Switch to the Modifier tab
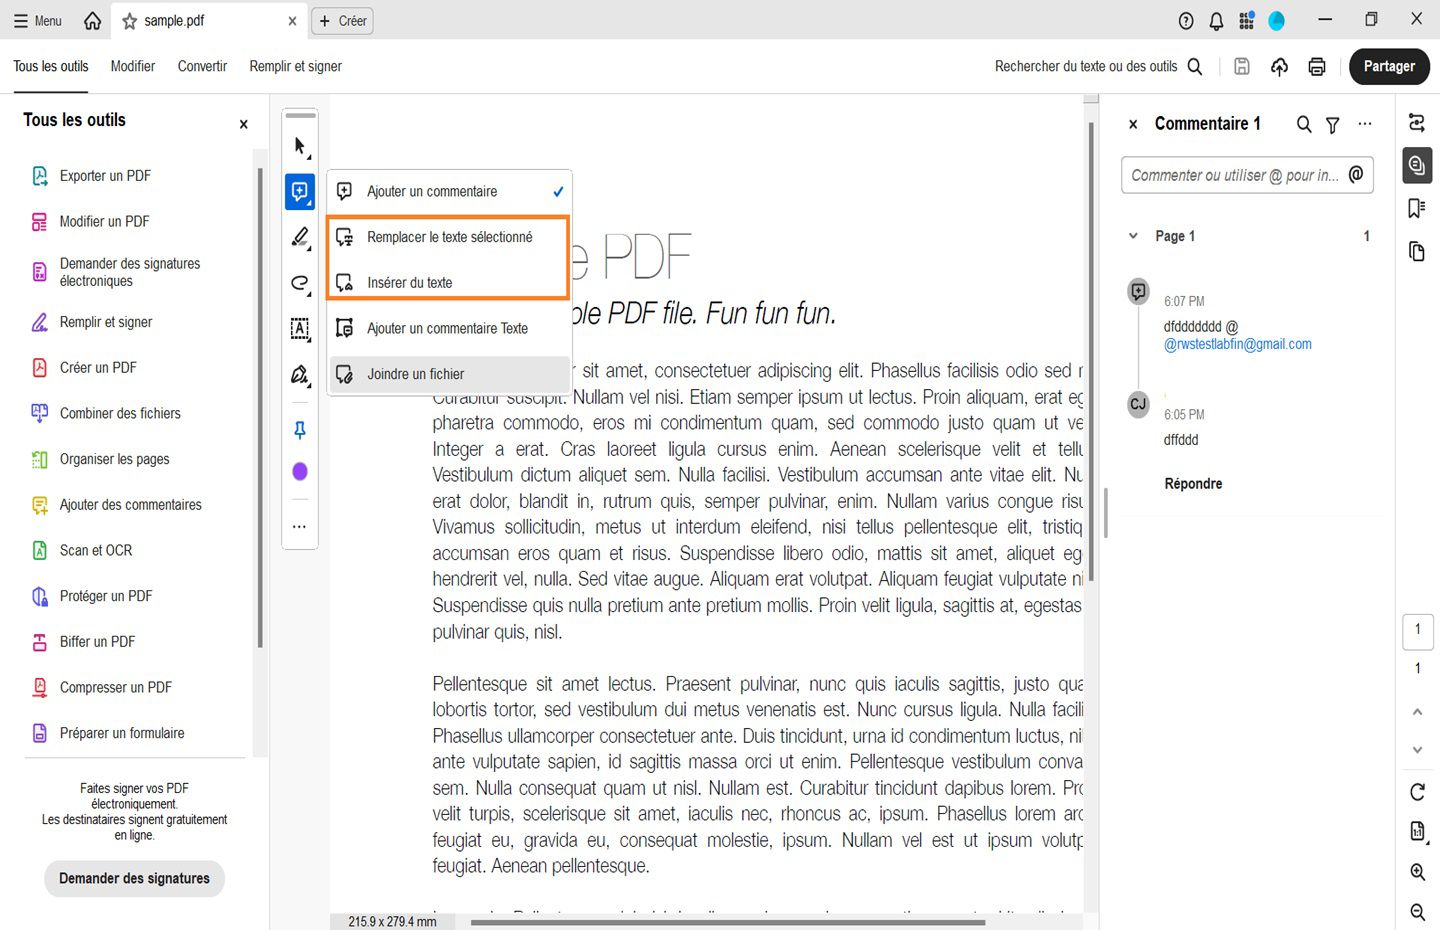Screen dimensions: 1440x930 (133, 66)
